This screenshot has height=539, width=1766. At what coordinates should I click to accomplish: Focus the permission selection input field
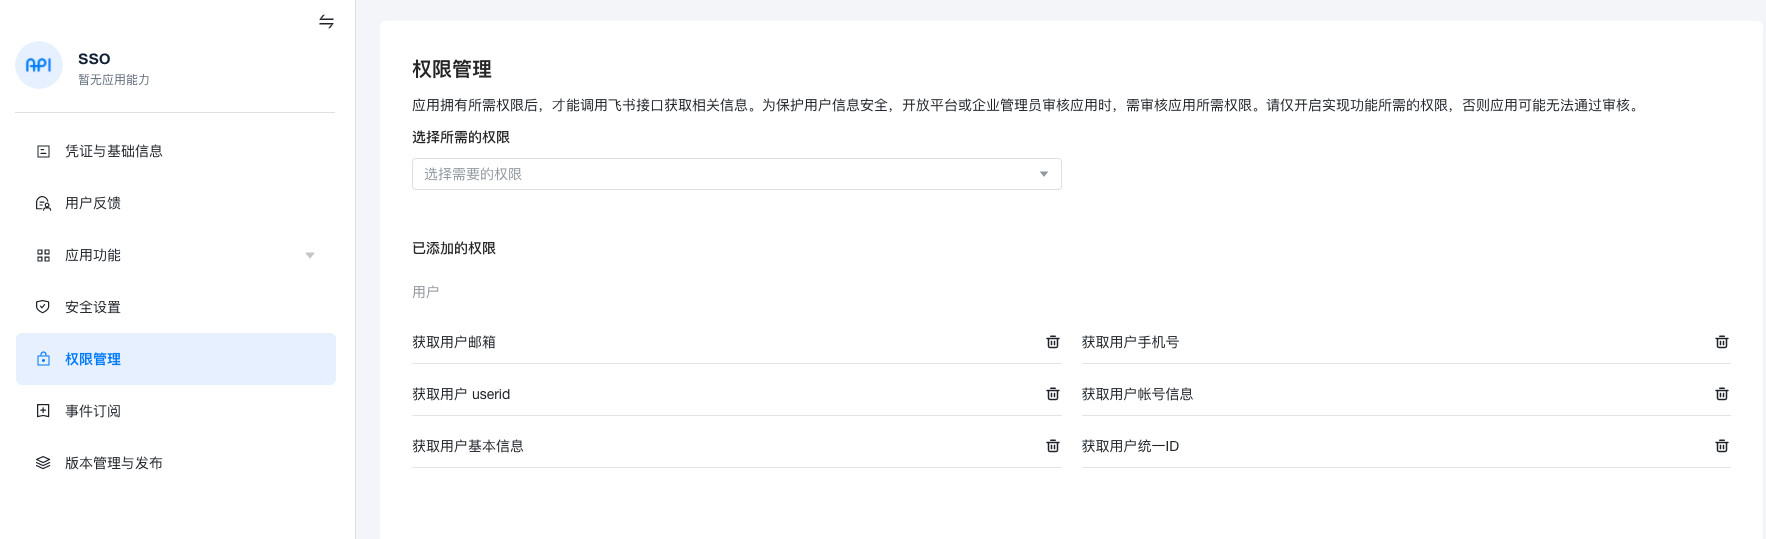click(x=720, y=174)
